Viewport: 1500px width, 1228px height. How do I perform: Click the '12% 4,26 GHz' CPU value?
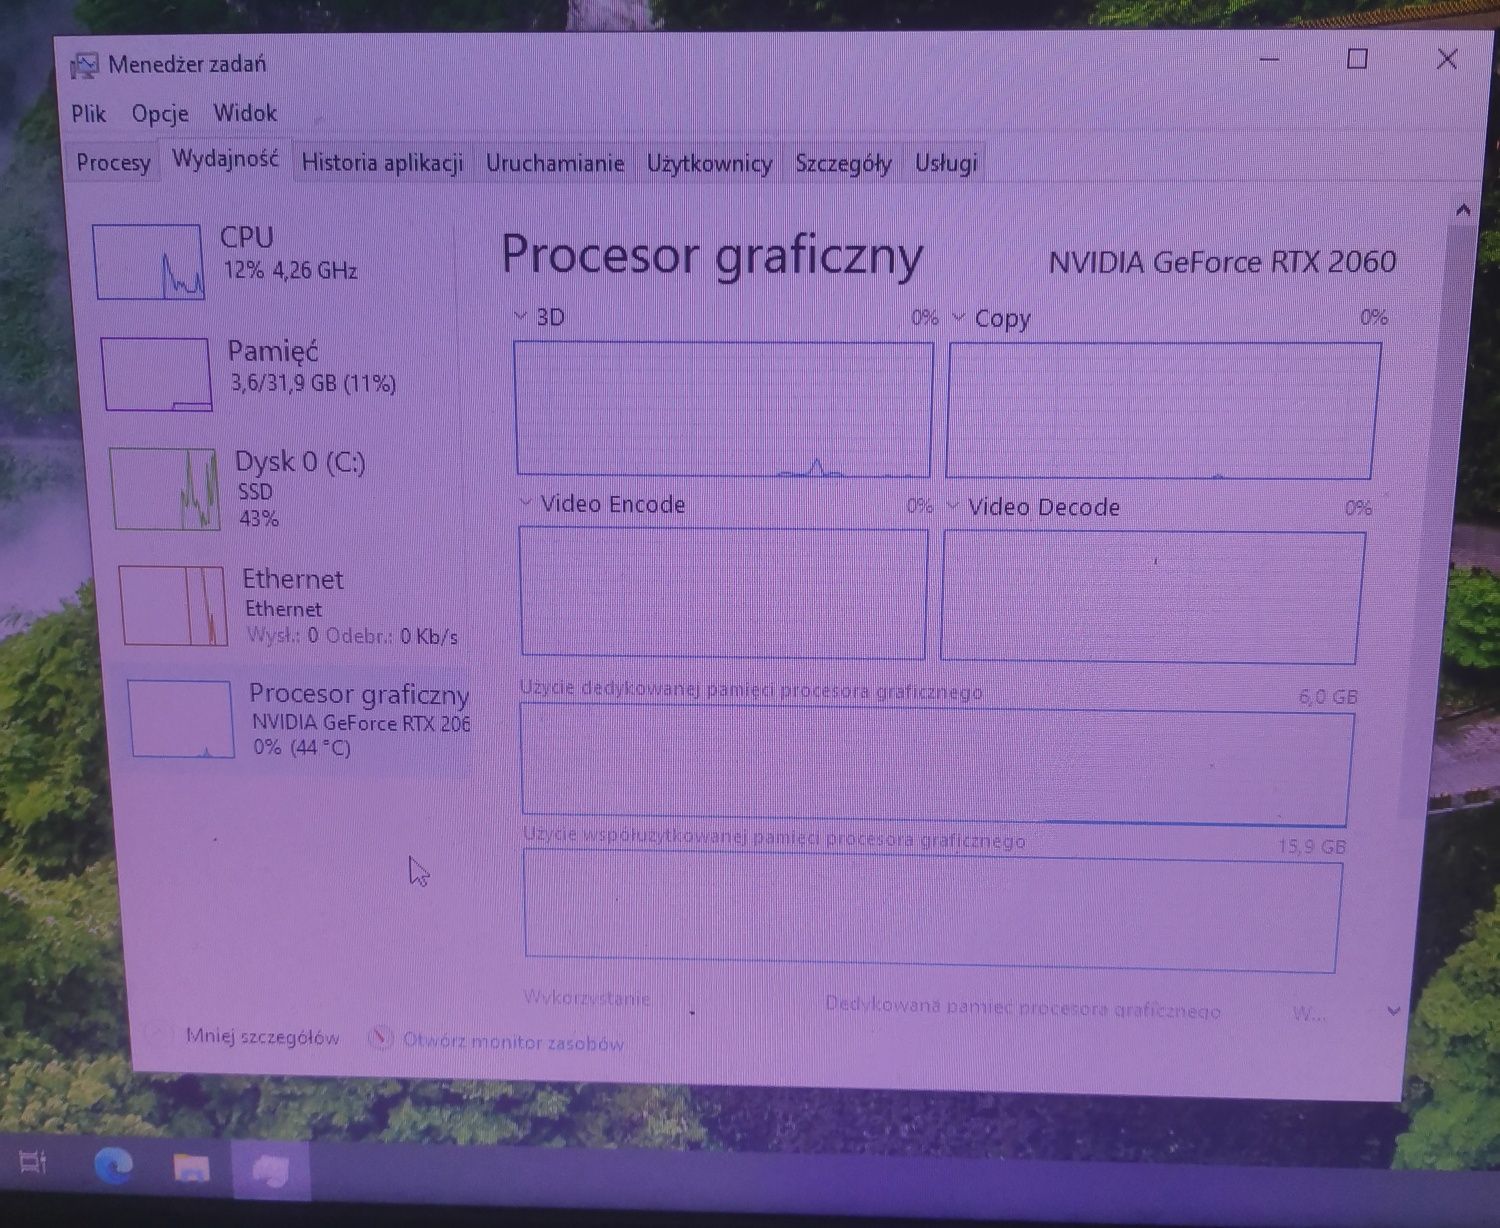[290, 270]
